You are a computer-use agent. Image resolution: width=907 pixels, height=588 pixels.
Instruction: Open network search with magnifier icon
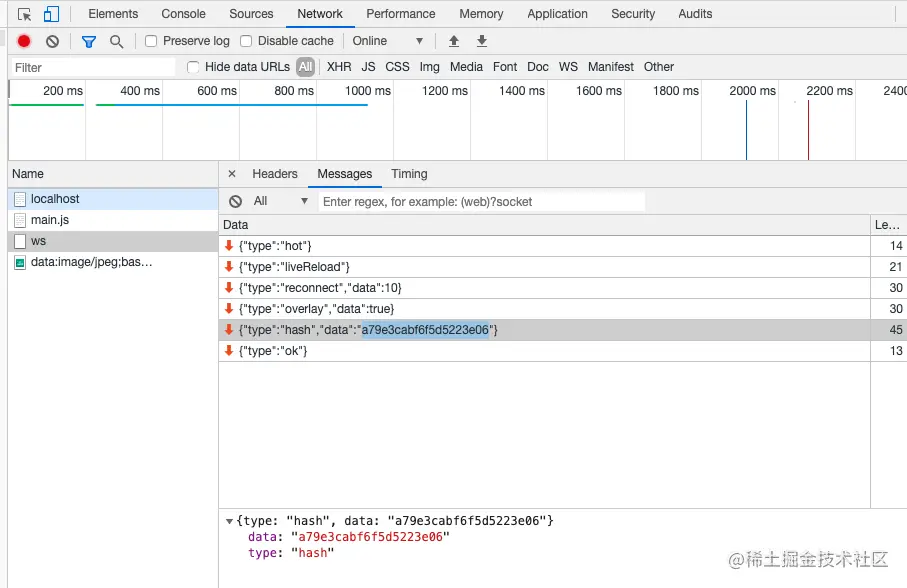[x=116, y=42]
